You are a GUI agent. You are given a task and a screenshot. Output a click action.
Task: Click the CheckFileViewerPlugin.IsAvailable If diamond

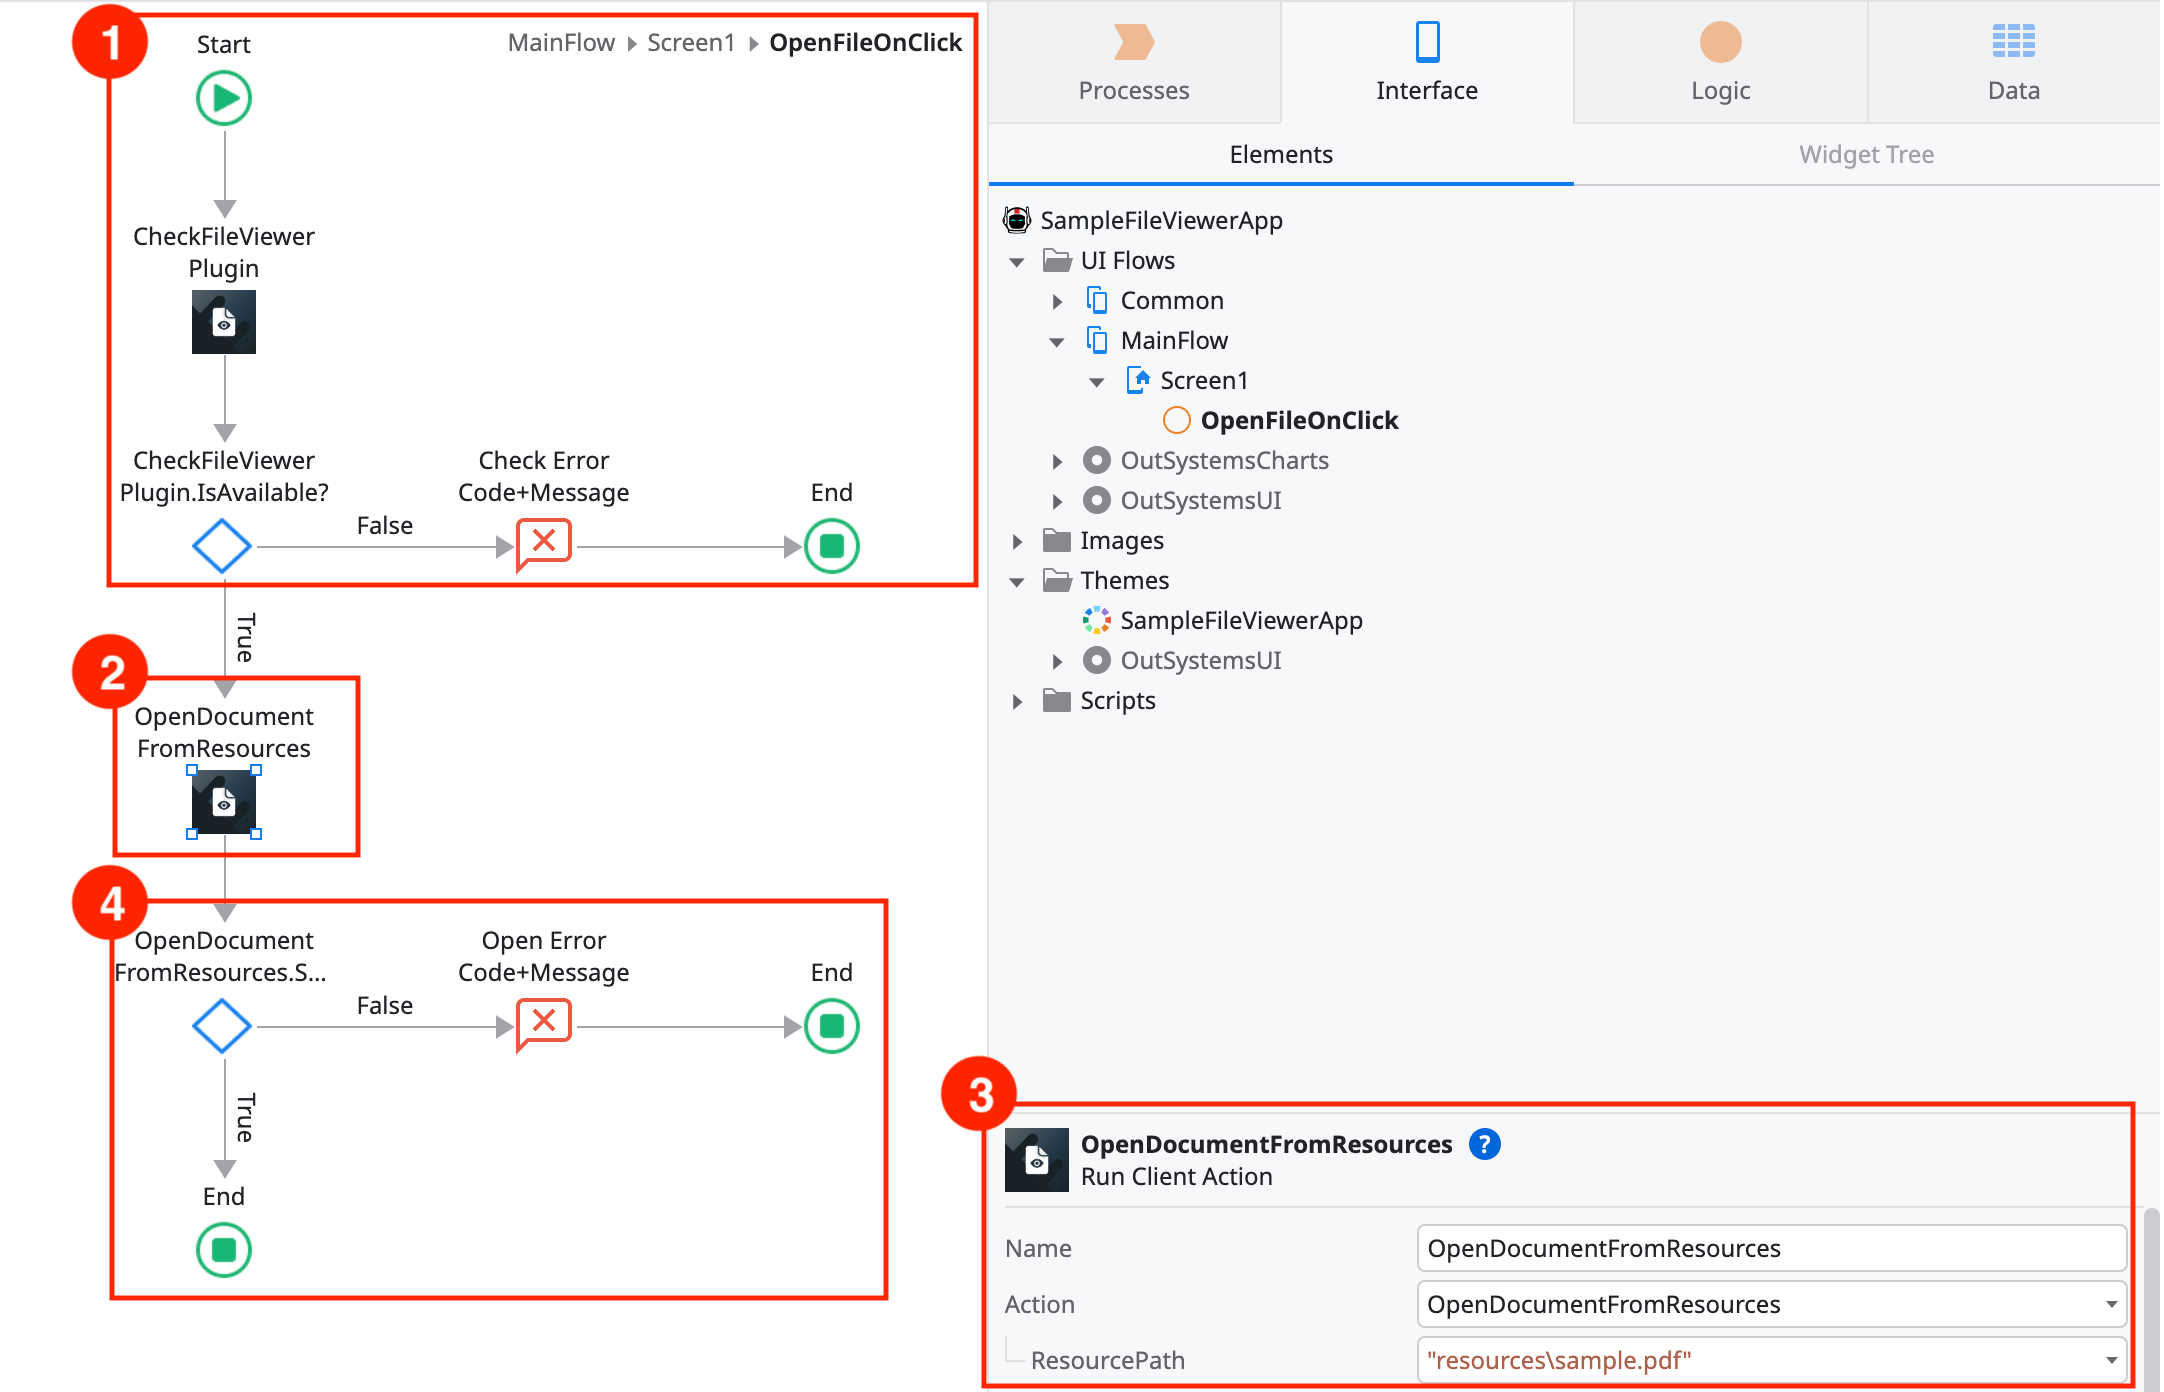221,546
